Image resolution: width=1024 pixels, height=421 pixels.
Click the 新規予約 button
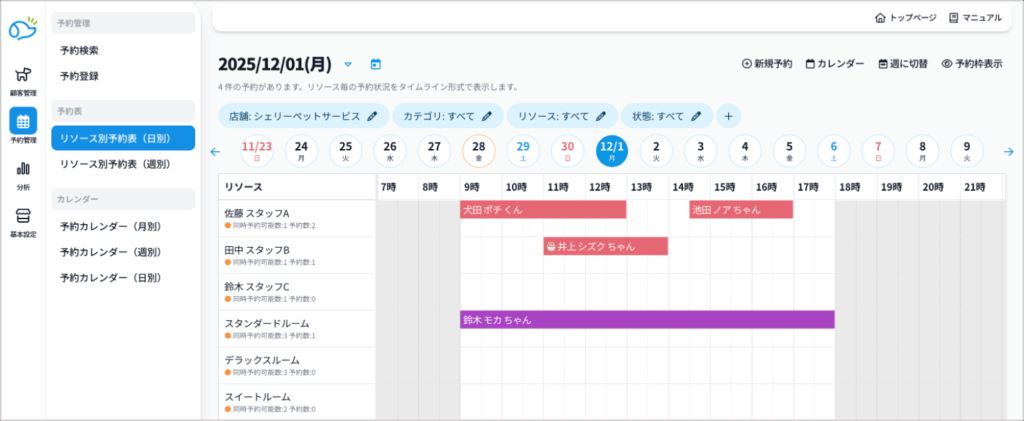[x=766, y=64]
